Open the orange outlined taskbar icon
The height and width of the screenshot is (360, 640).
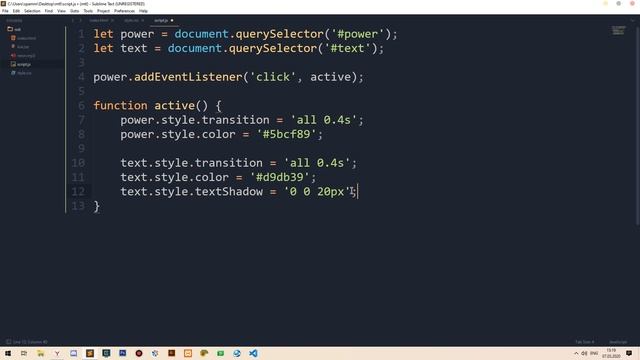[x=188, y=353]
